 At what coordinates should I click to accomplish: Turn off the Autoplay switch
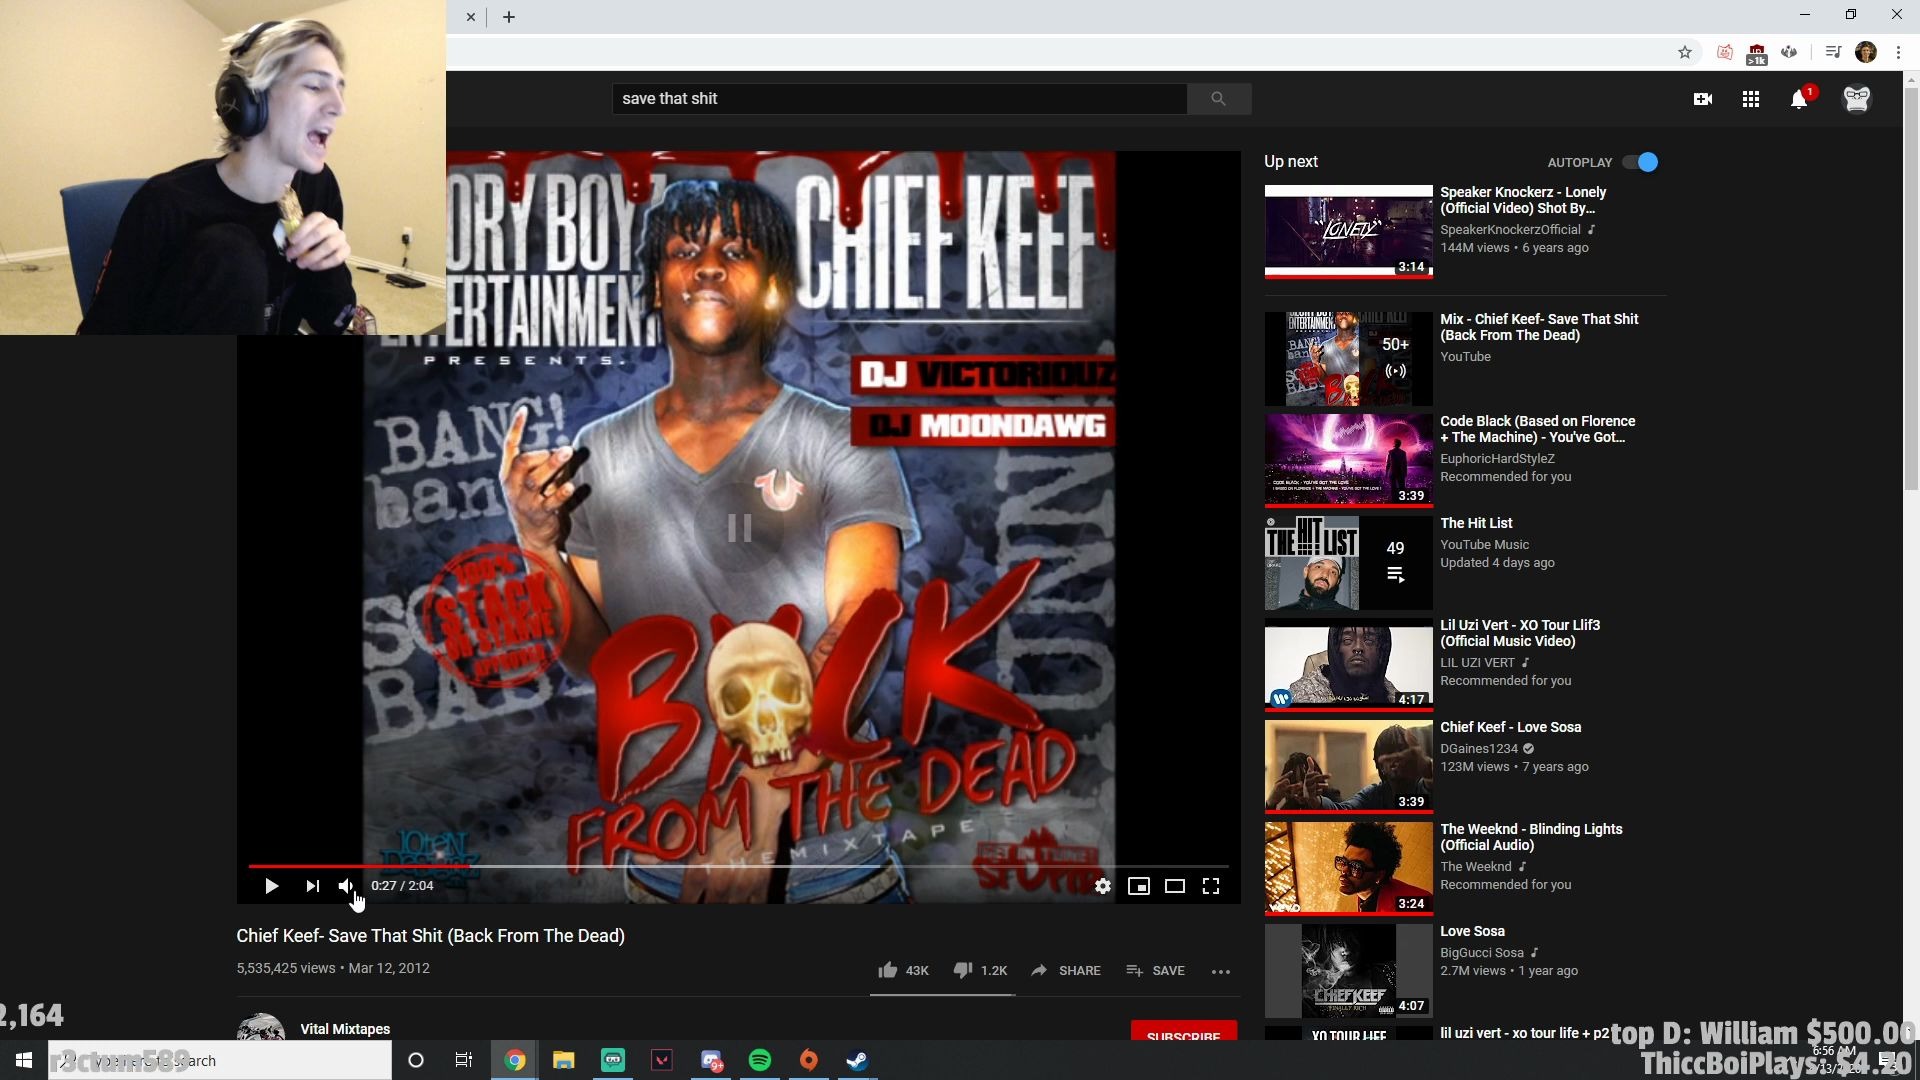tap(1640, 162)
